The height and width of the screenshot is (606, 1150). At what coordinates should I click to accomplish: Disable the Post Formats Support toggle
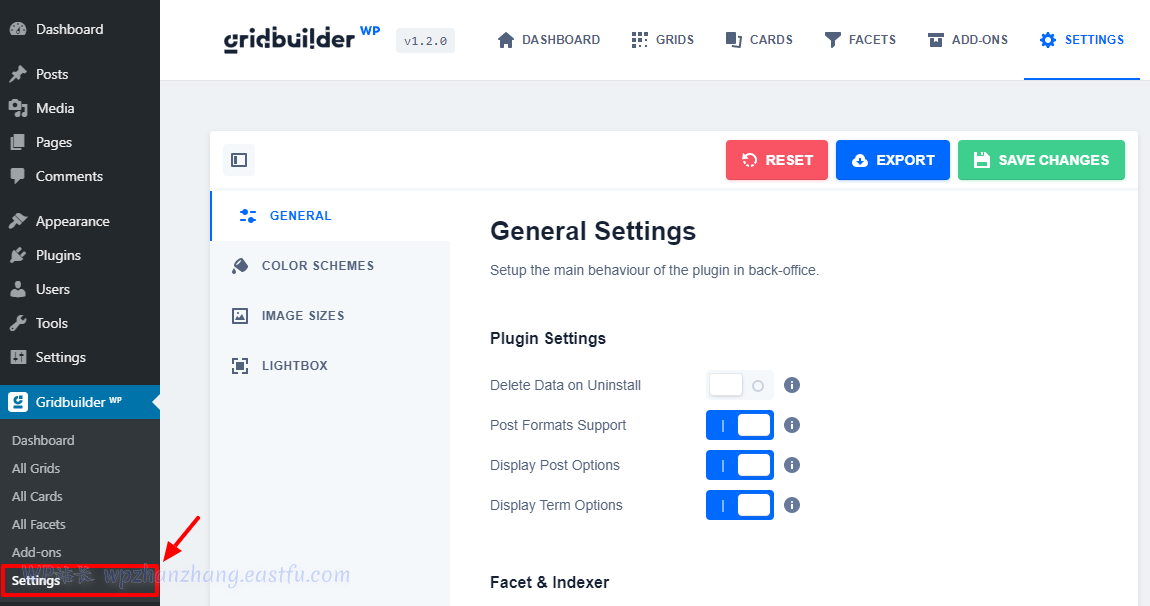[x=740, y=425]
